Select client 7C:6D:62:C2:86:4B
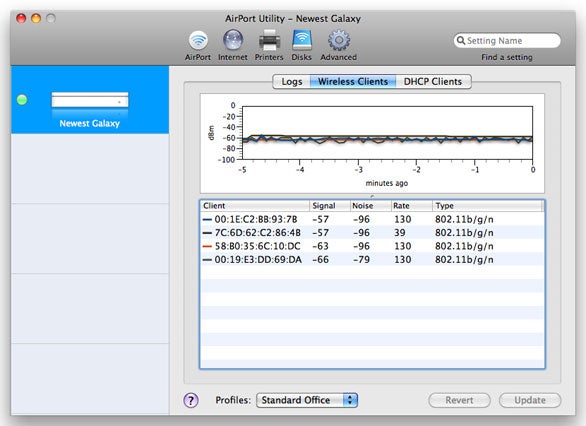 point(372,233)
